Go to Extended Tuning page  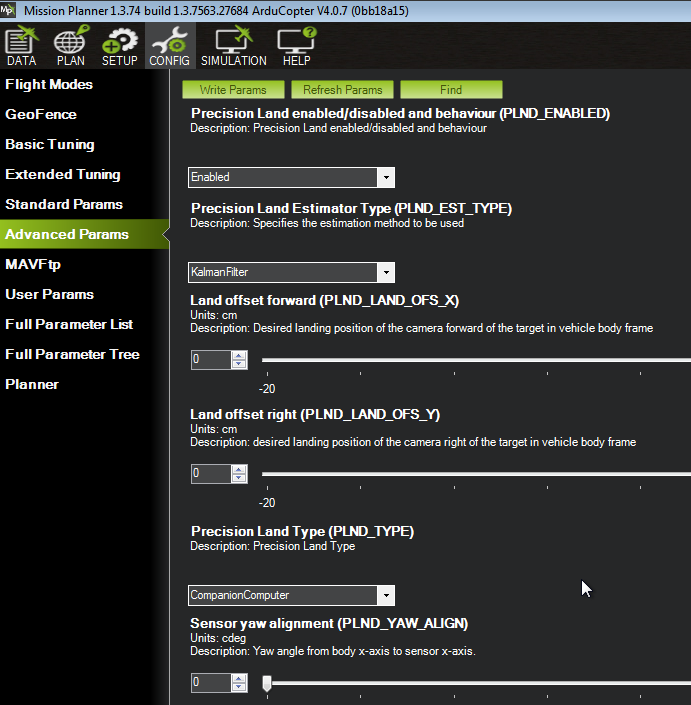pyautogui.click(x=62, y=174)
